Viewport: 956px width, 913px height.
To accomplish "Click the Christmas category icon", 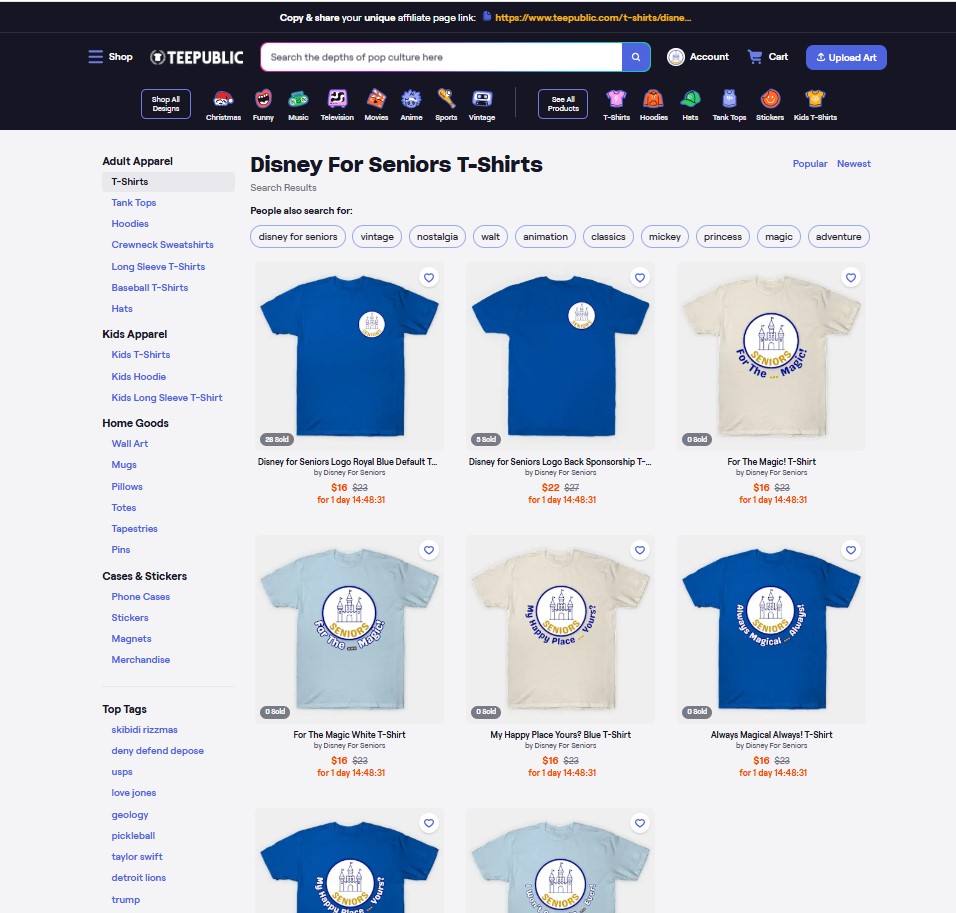I will pyautogui.click(x=223, y=99).
